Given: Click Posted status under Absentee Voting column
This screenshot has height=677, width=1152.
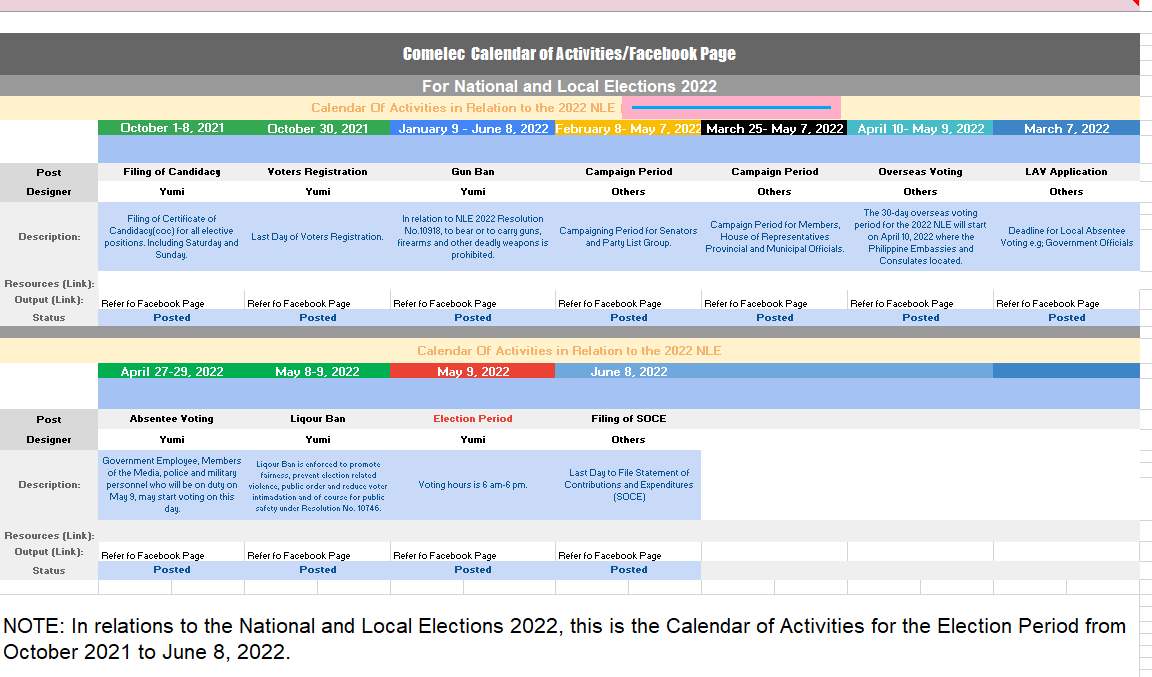Looking at the screenshot, I should pyautogui.click(x=172, y=570).
